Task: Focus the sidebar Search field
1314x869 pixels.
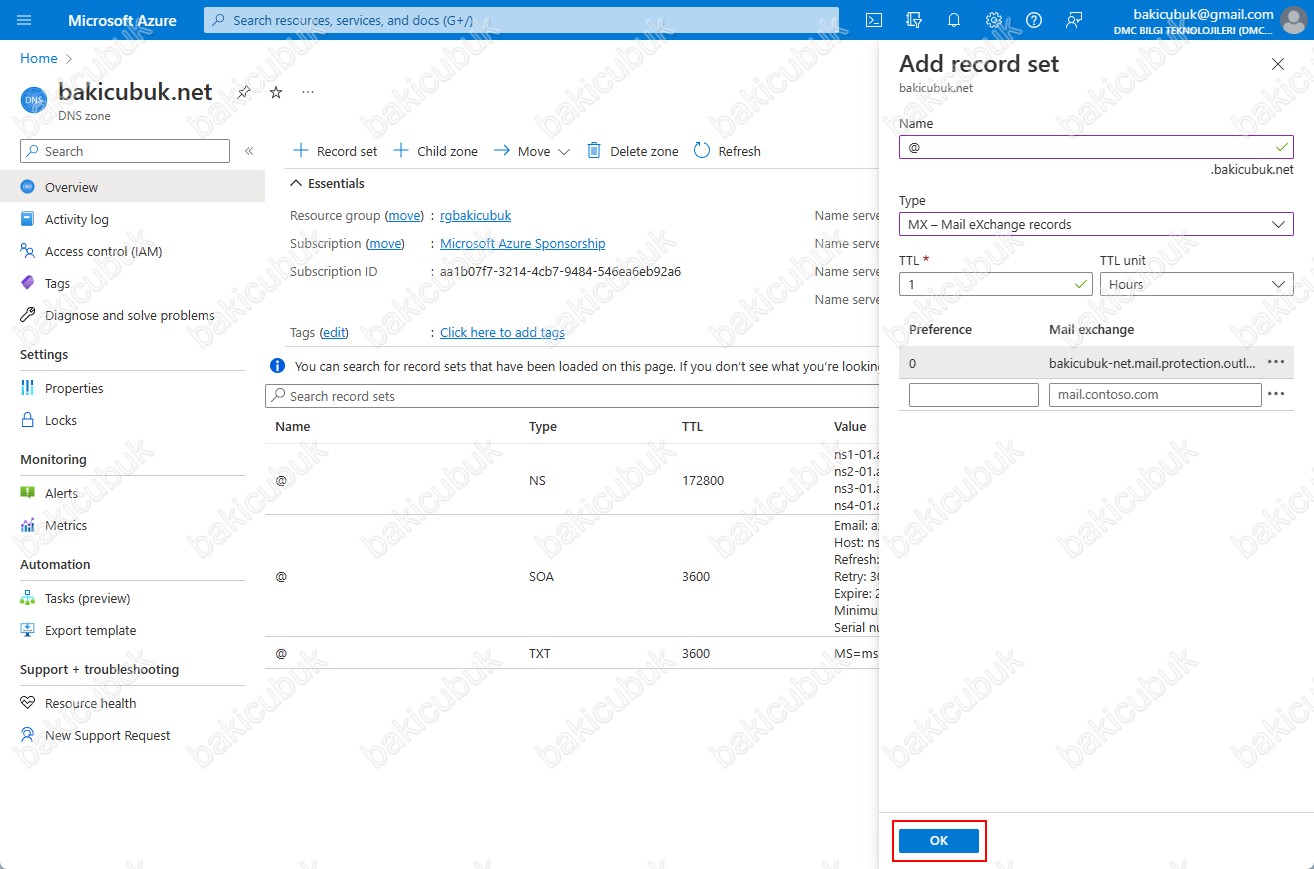Action: click(x=125, y=151)
